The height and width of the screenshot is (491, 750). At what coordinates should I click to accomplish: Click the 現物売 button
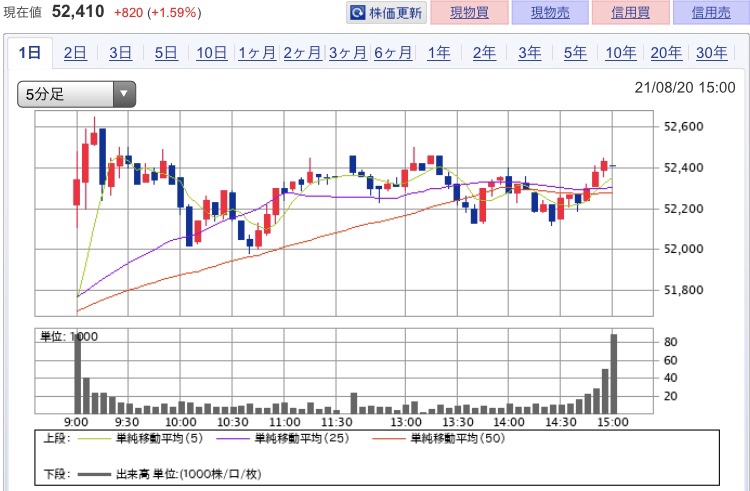point(550,12)
